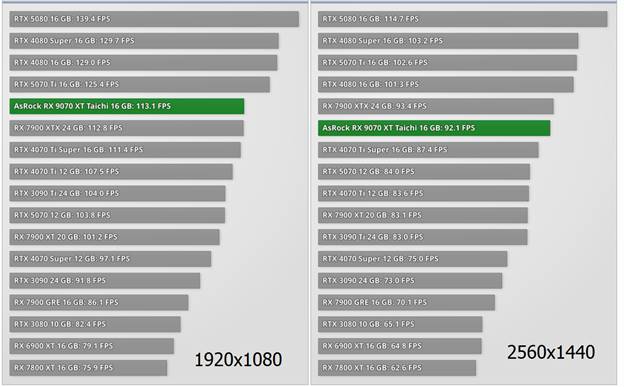Click the RTX 5070 Ti 102.6 FPS bar
The image size is (624, 387).
pos(447,63)
